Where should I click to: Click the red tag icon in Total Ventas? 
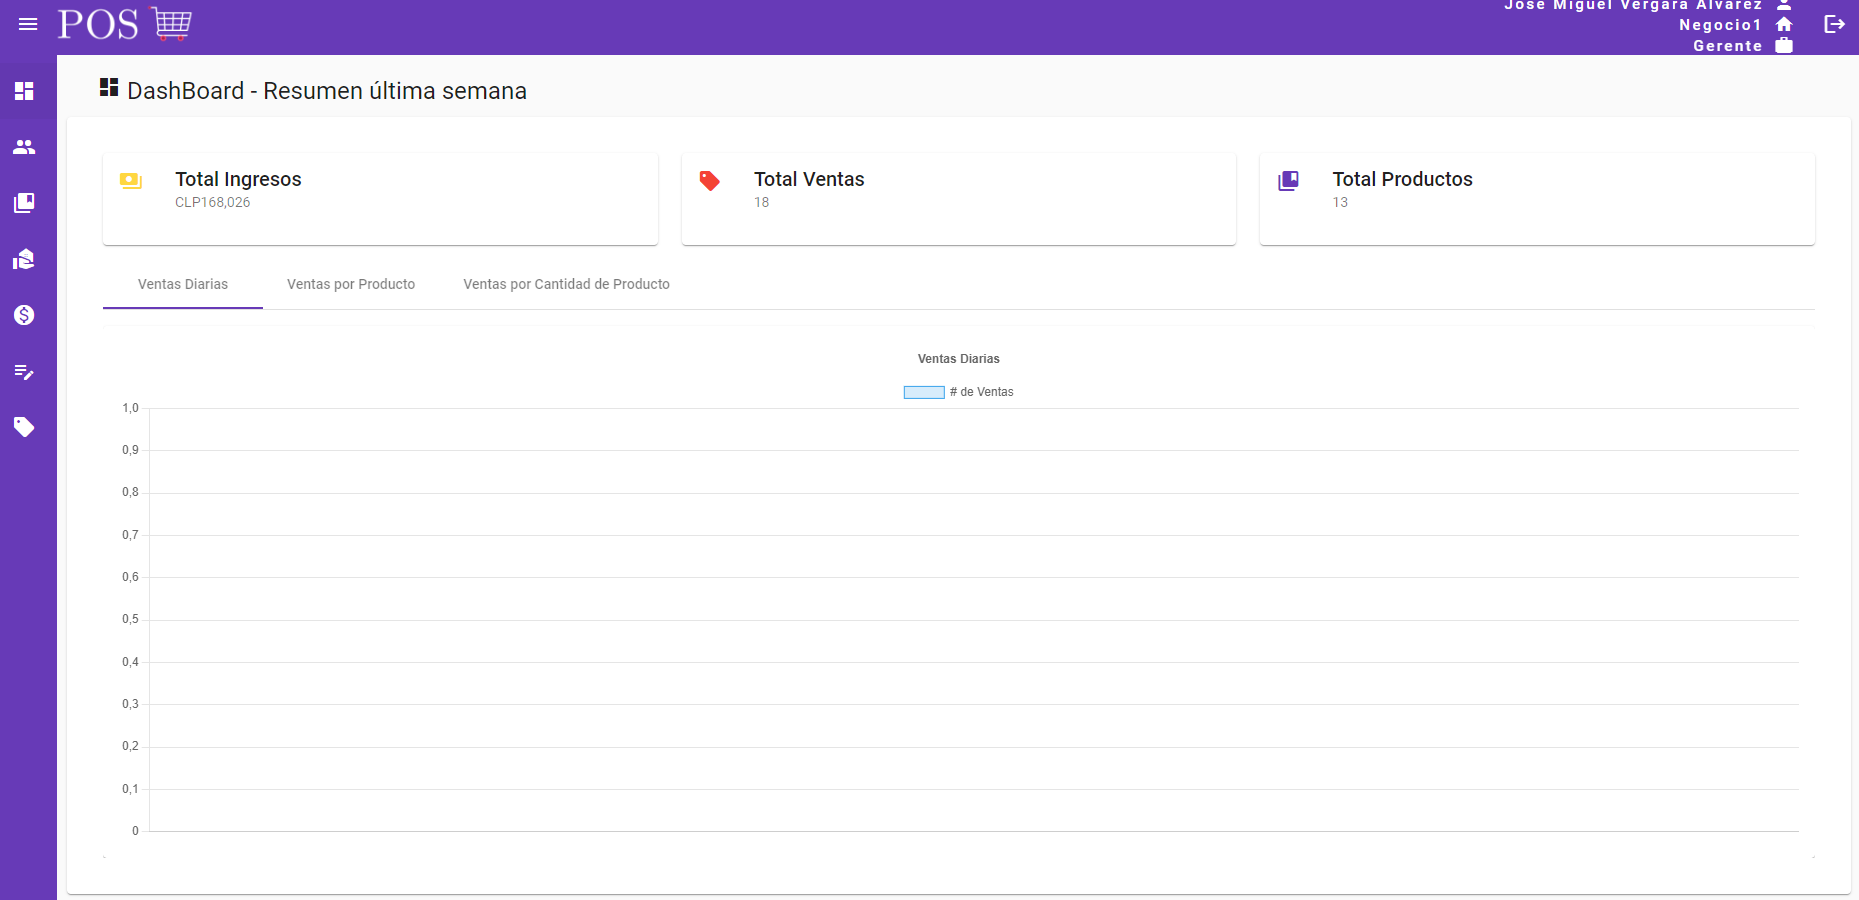[709, 181]
